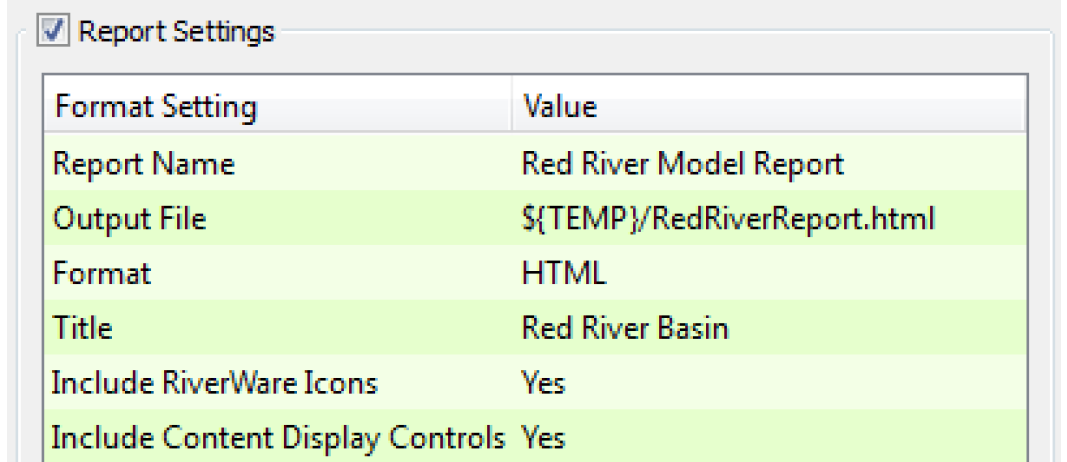
Task: Edit the Red River Basin title value
Action: click(x=624, y=327)
